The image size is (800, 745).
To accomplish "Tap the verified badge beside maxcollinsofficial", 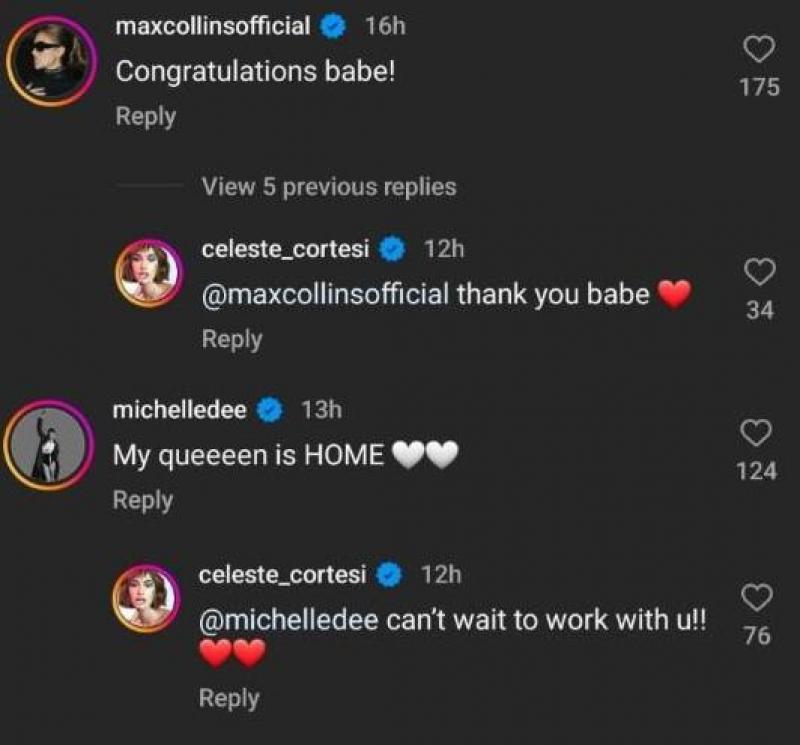I will tap(333, 28).
